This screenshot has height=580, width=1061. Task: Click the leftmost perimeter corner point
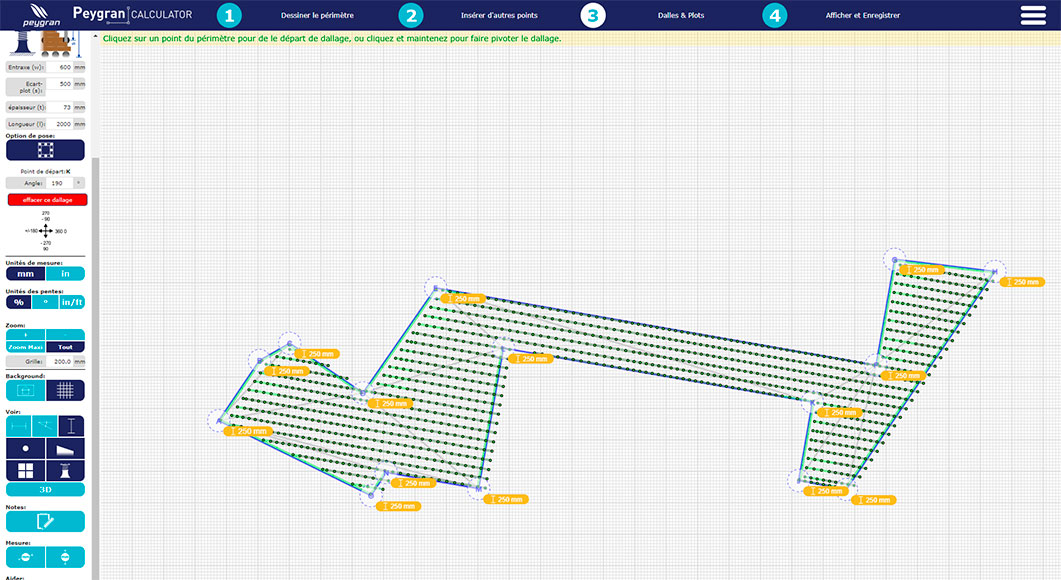click(x=219, y=420)
